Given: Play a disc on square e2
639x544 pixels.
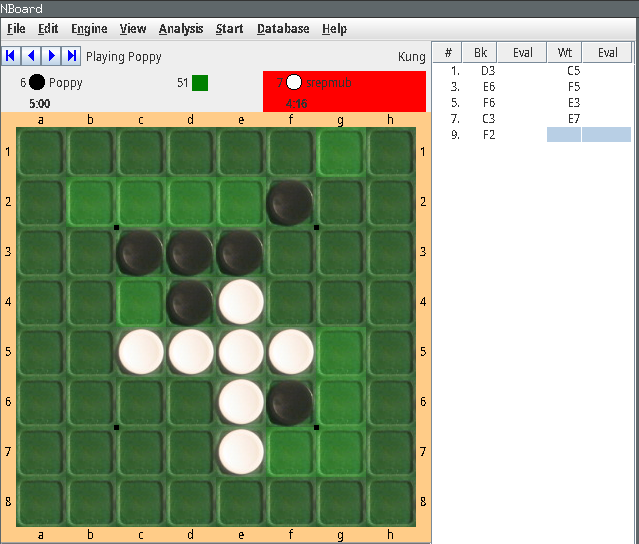Looking at the screenshot, I should (241, 202).
